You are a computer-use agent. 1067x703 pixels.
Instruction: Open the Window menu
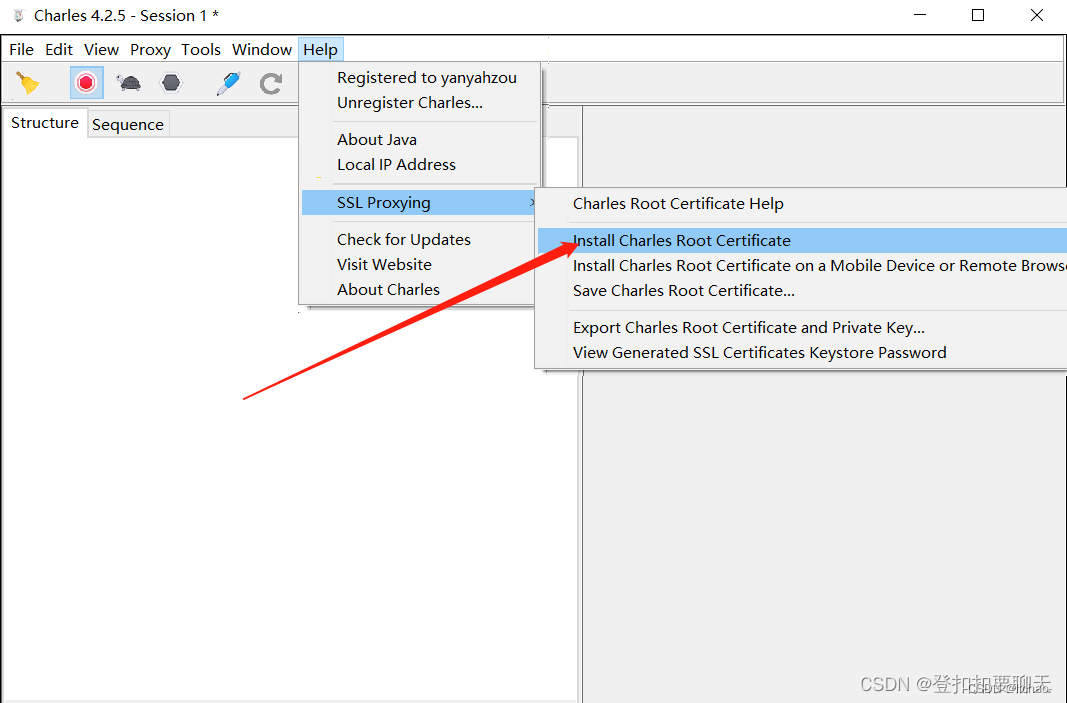pos(262,50)
